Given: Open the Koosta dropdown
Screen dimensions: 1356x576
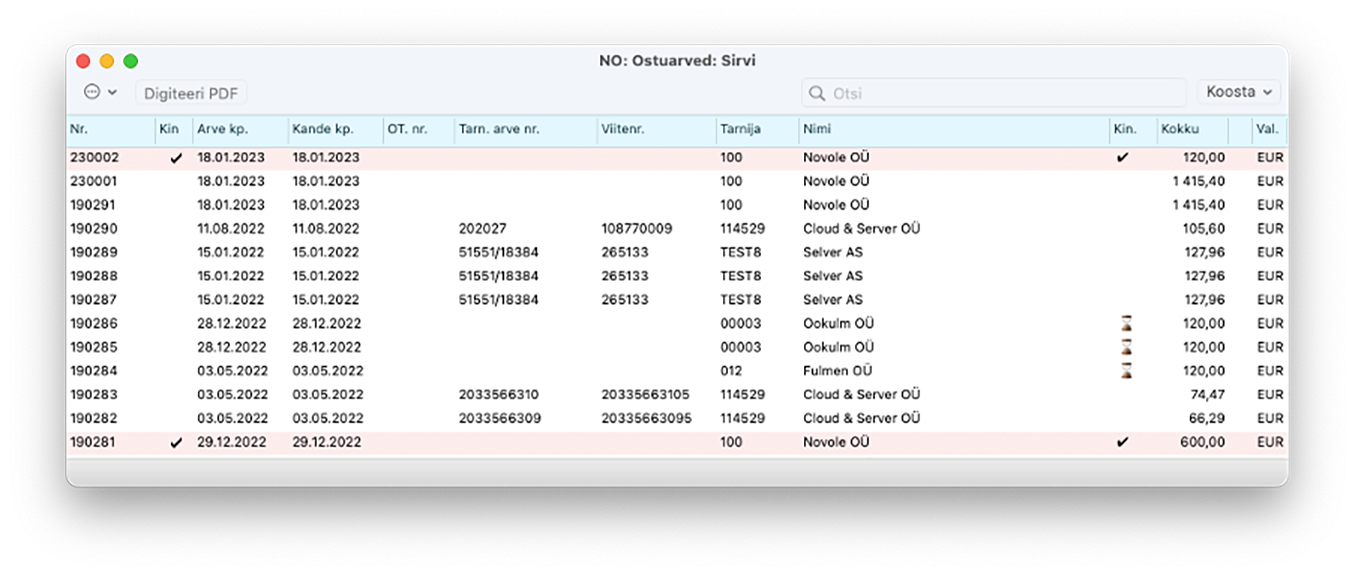Looking at the screenshot, I should point(1239,92).
